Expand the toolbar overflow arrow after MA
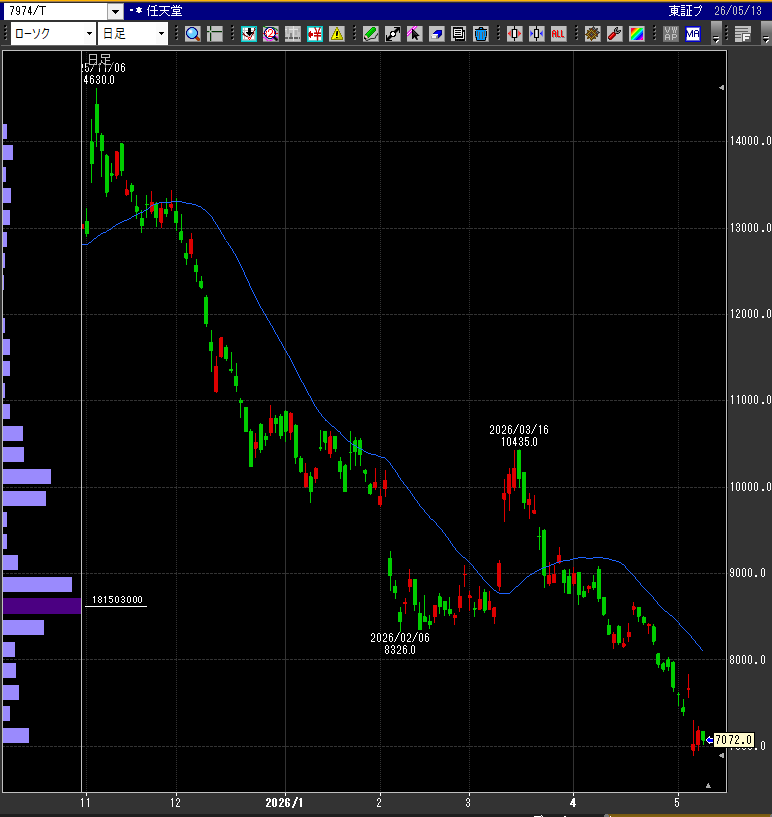The image size is (772, 817). 716,34
